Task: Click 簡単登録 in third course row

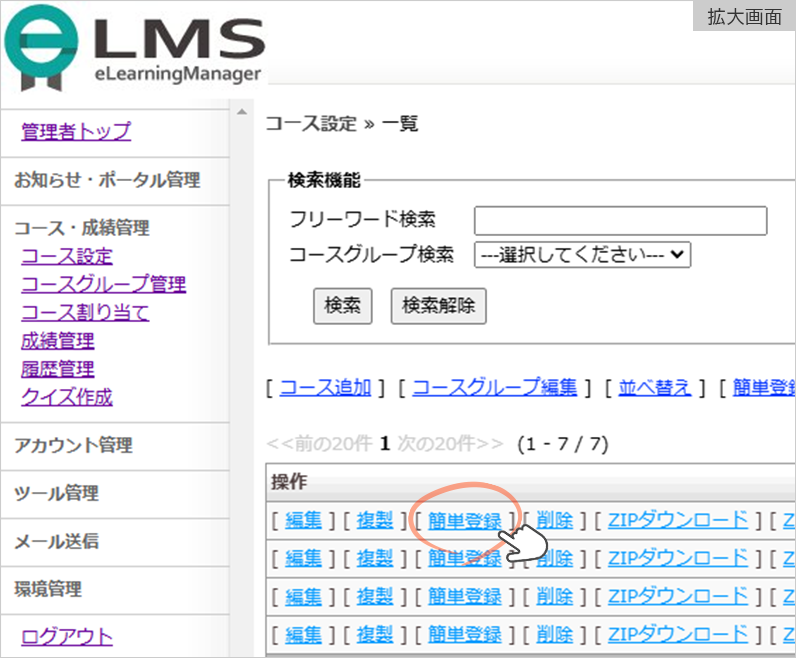Action: point(465,597)
